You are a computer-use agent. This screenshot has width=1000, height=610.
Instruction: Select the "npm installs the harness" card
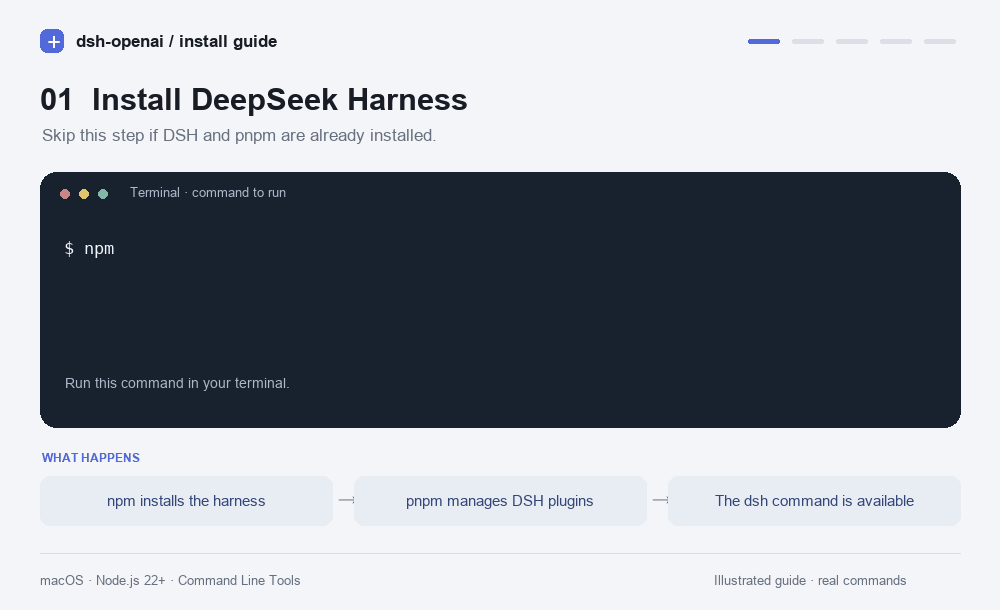(x=186, y=501)
